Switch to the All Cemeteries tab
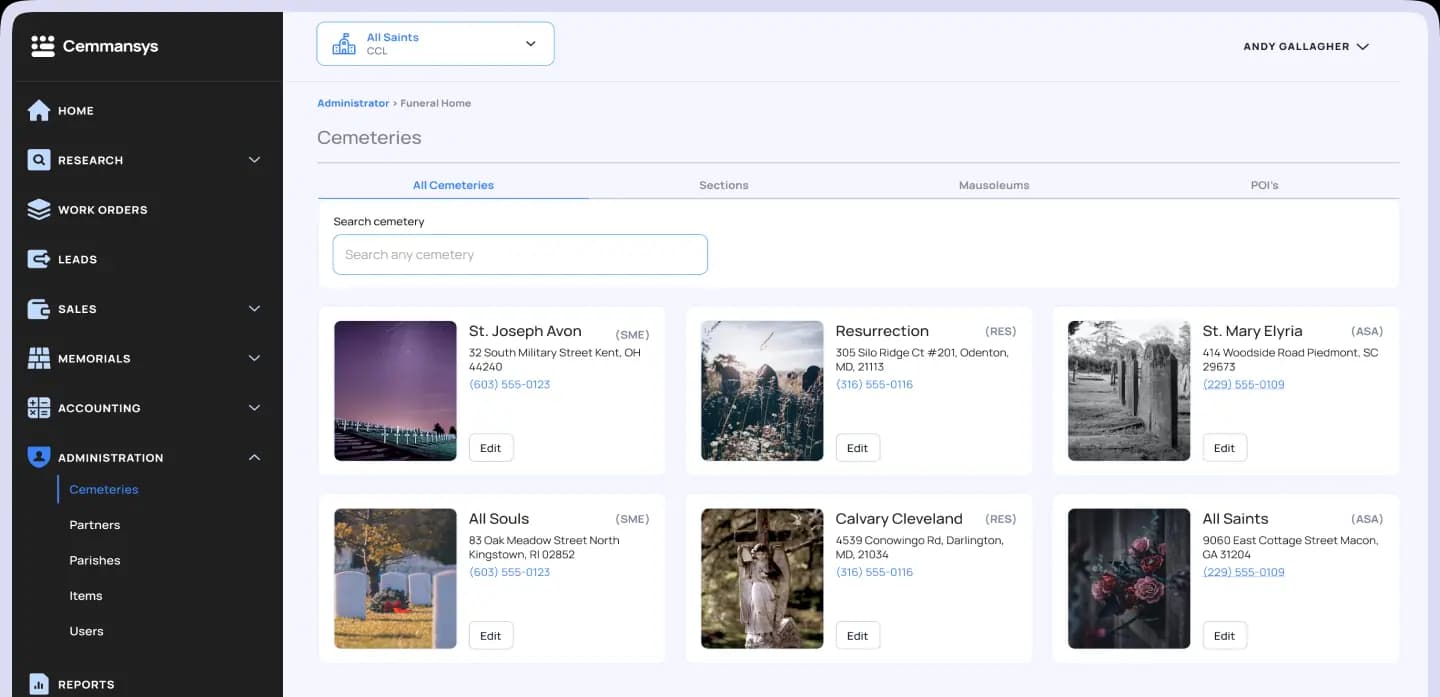 point(453,185)
